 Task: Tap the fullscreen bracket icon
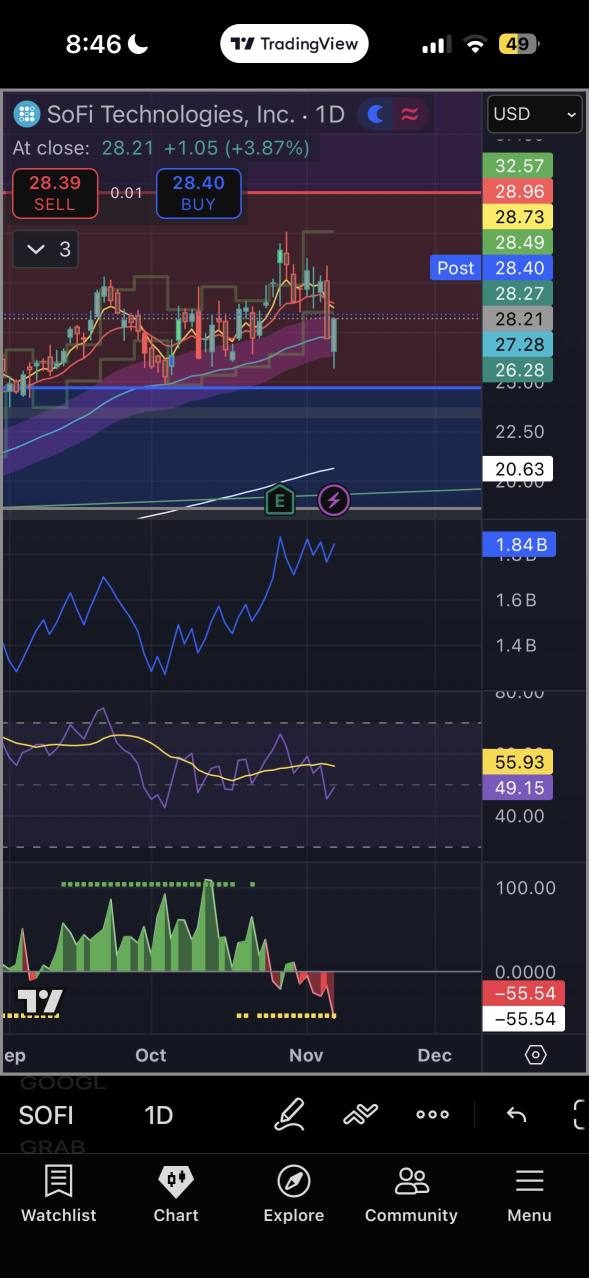pyautogui.click(x=579, y=1114)
